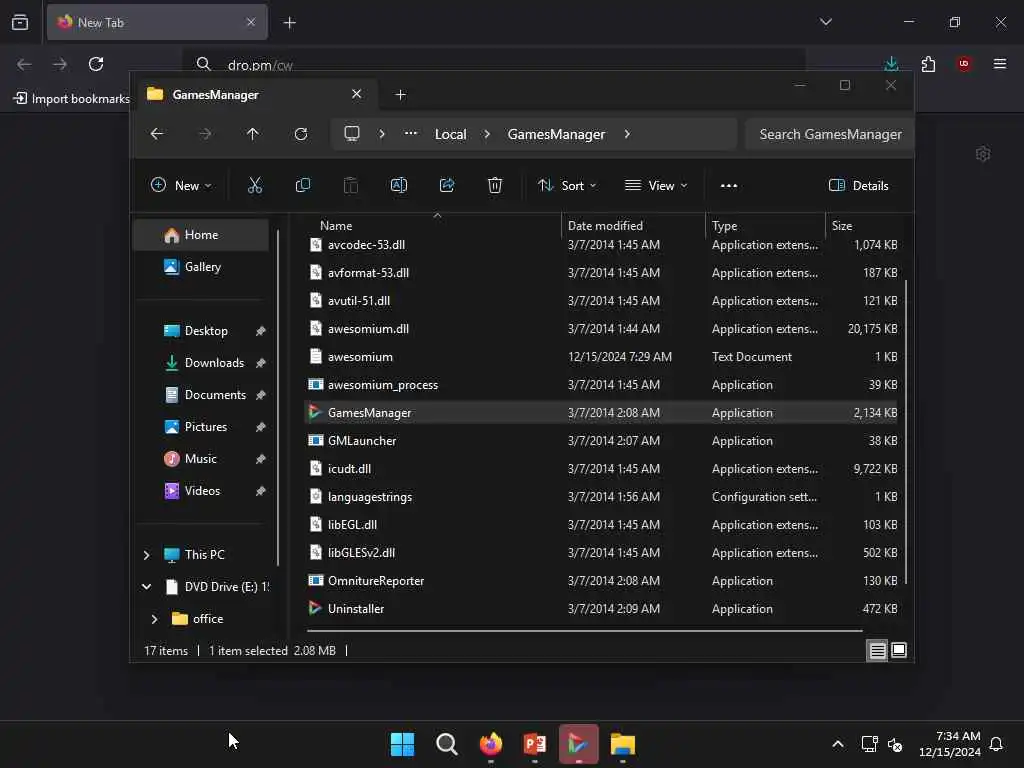Click the uBlock Origin red icon
The height and width of the screenshot is (768, 1024).
tap(964, 63)
